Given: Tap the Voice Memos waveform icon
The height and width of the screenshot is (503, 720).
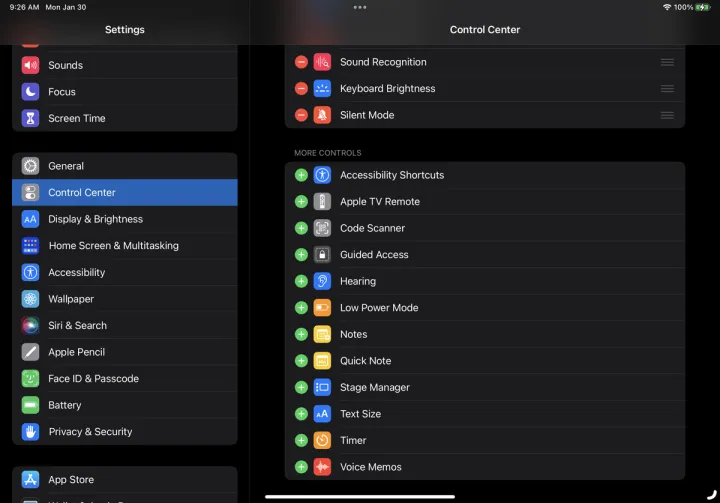Looking at the screenshot, I should (322, 467).
